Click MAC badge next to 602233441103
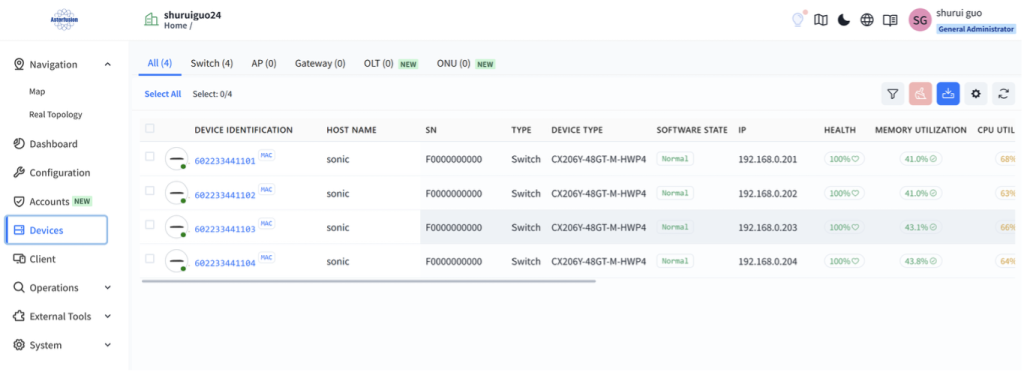 (x=266, y=223)
